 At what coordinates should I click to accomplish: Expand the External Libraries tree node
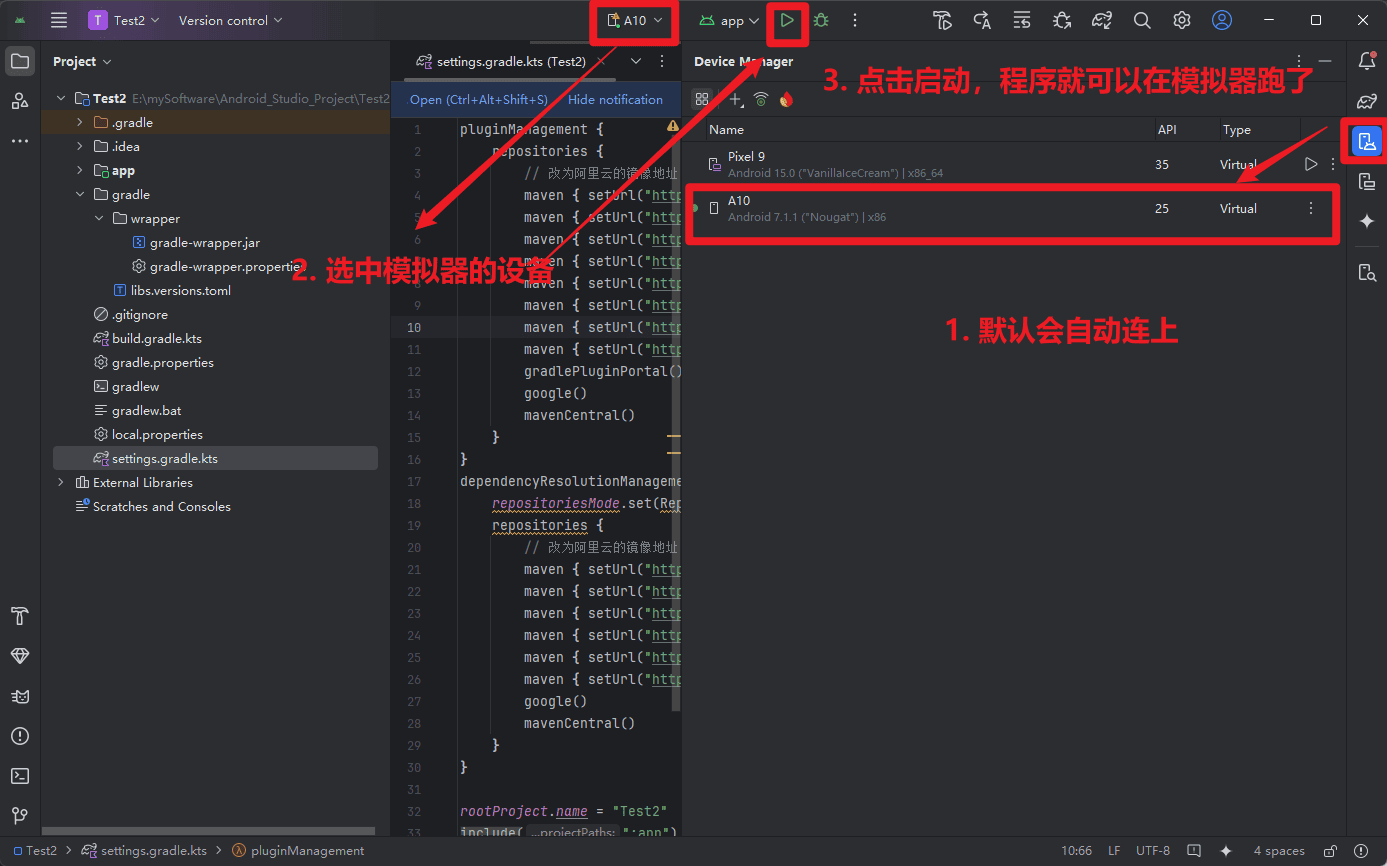tap(61, 483)
